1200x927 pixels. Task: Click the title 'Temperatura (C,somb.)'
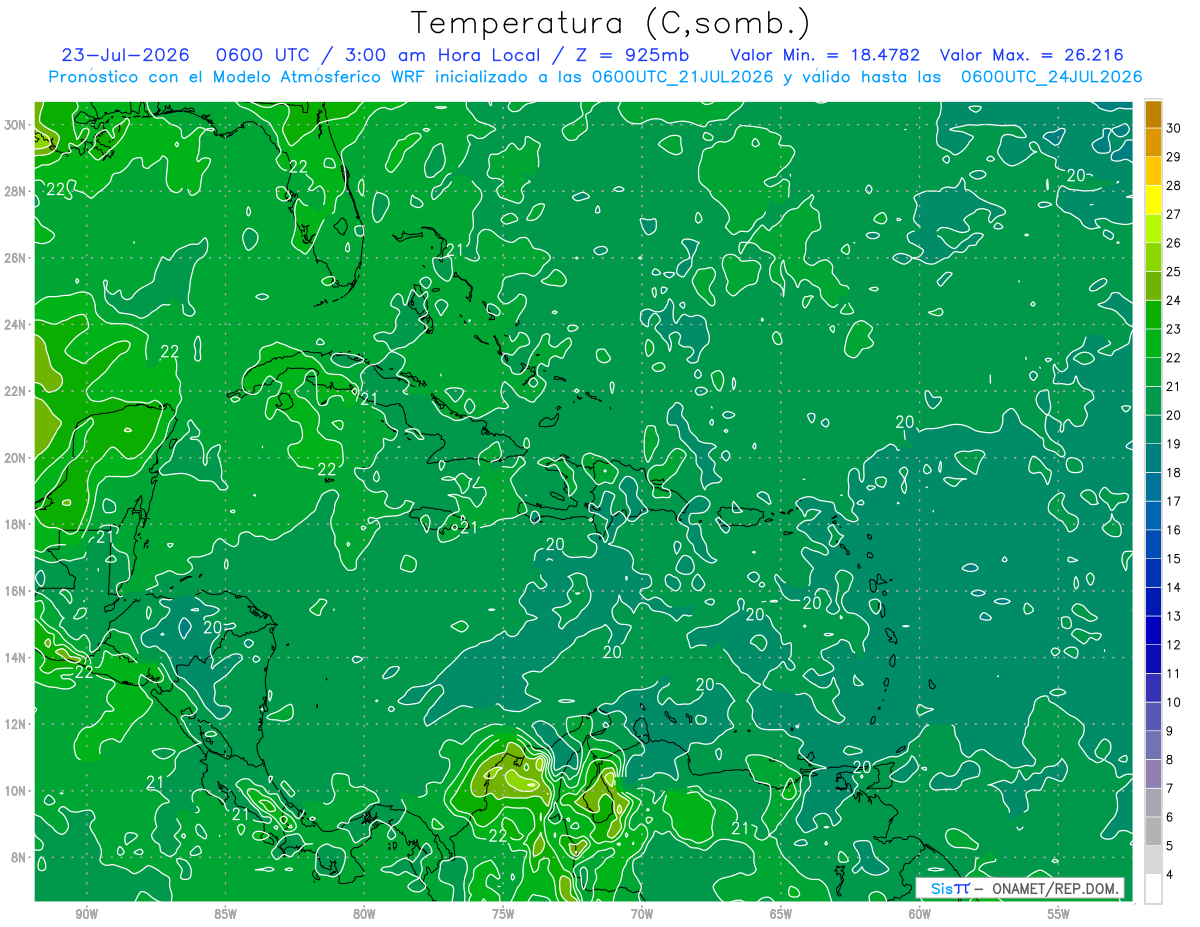tap(611, 23)
